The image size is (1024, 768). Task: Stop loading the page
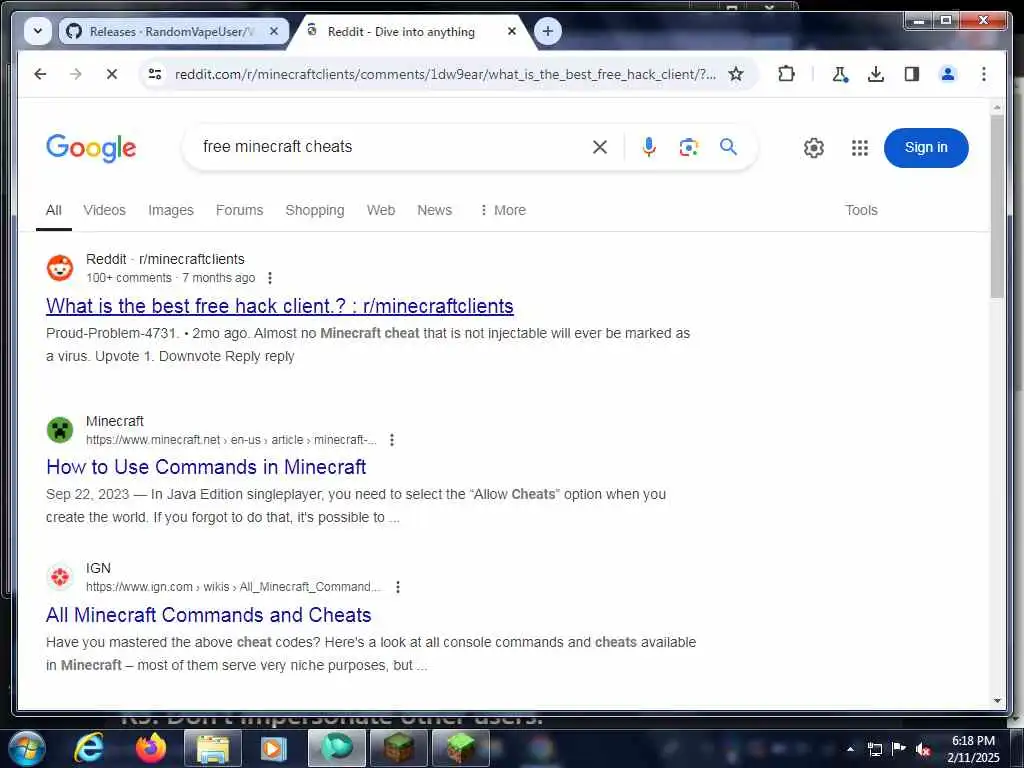[x=112, y=74]
